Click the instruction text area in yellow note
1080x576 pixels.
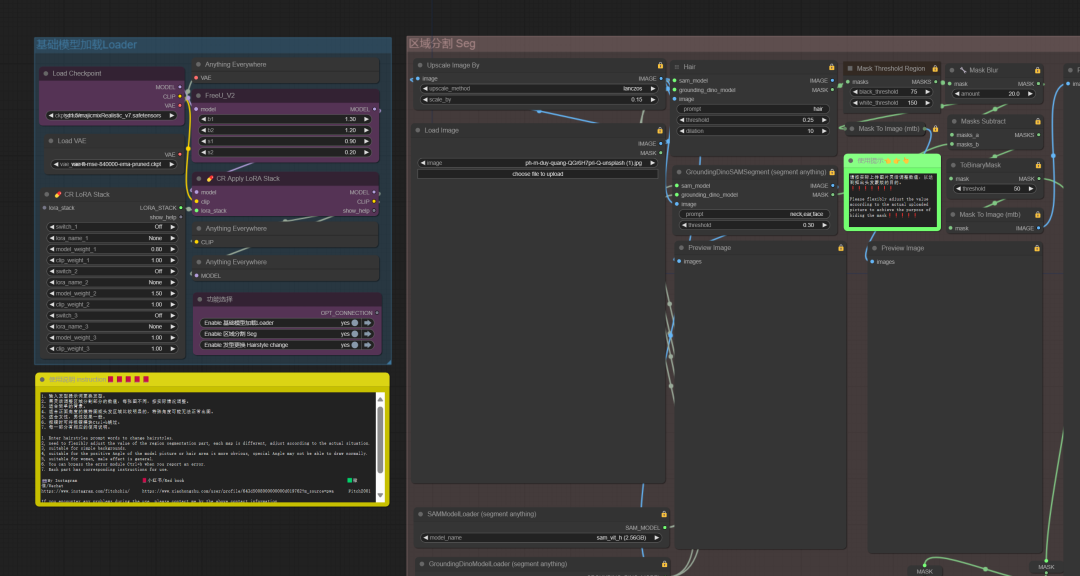209,446
